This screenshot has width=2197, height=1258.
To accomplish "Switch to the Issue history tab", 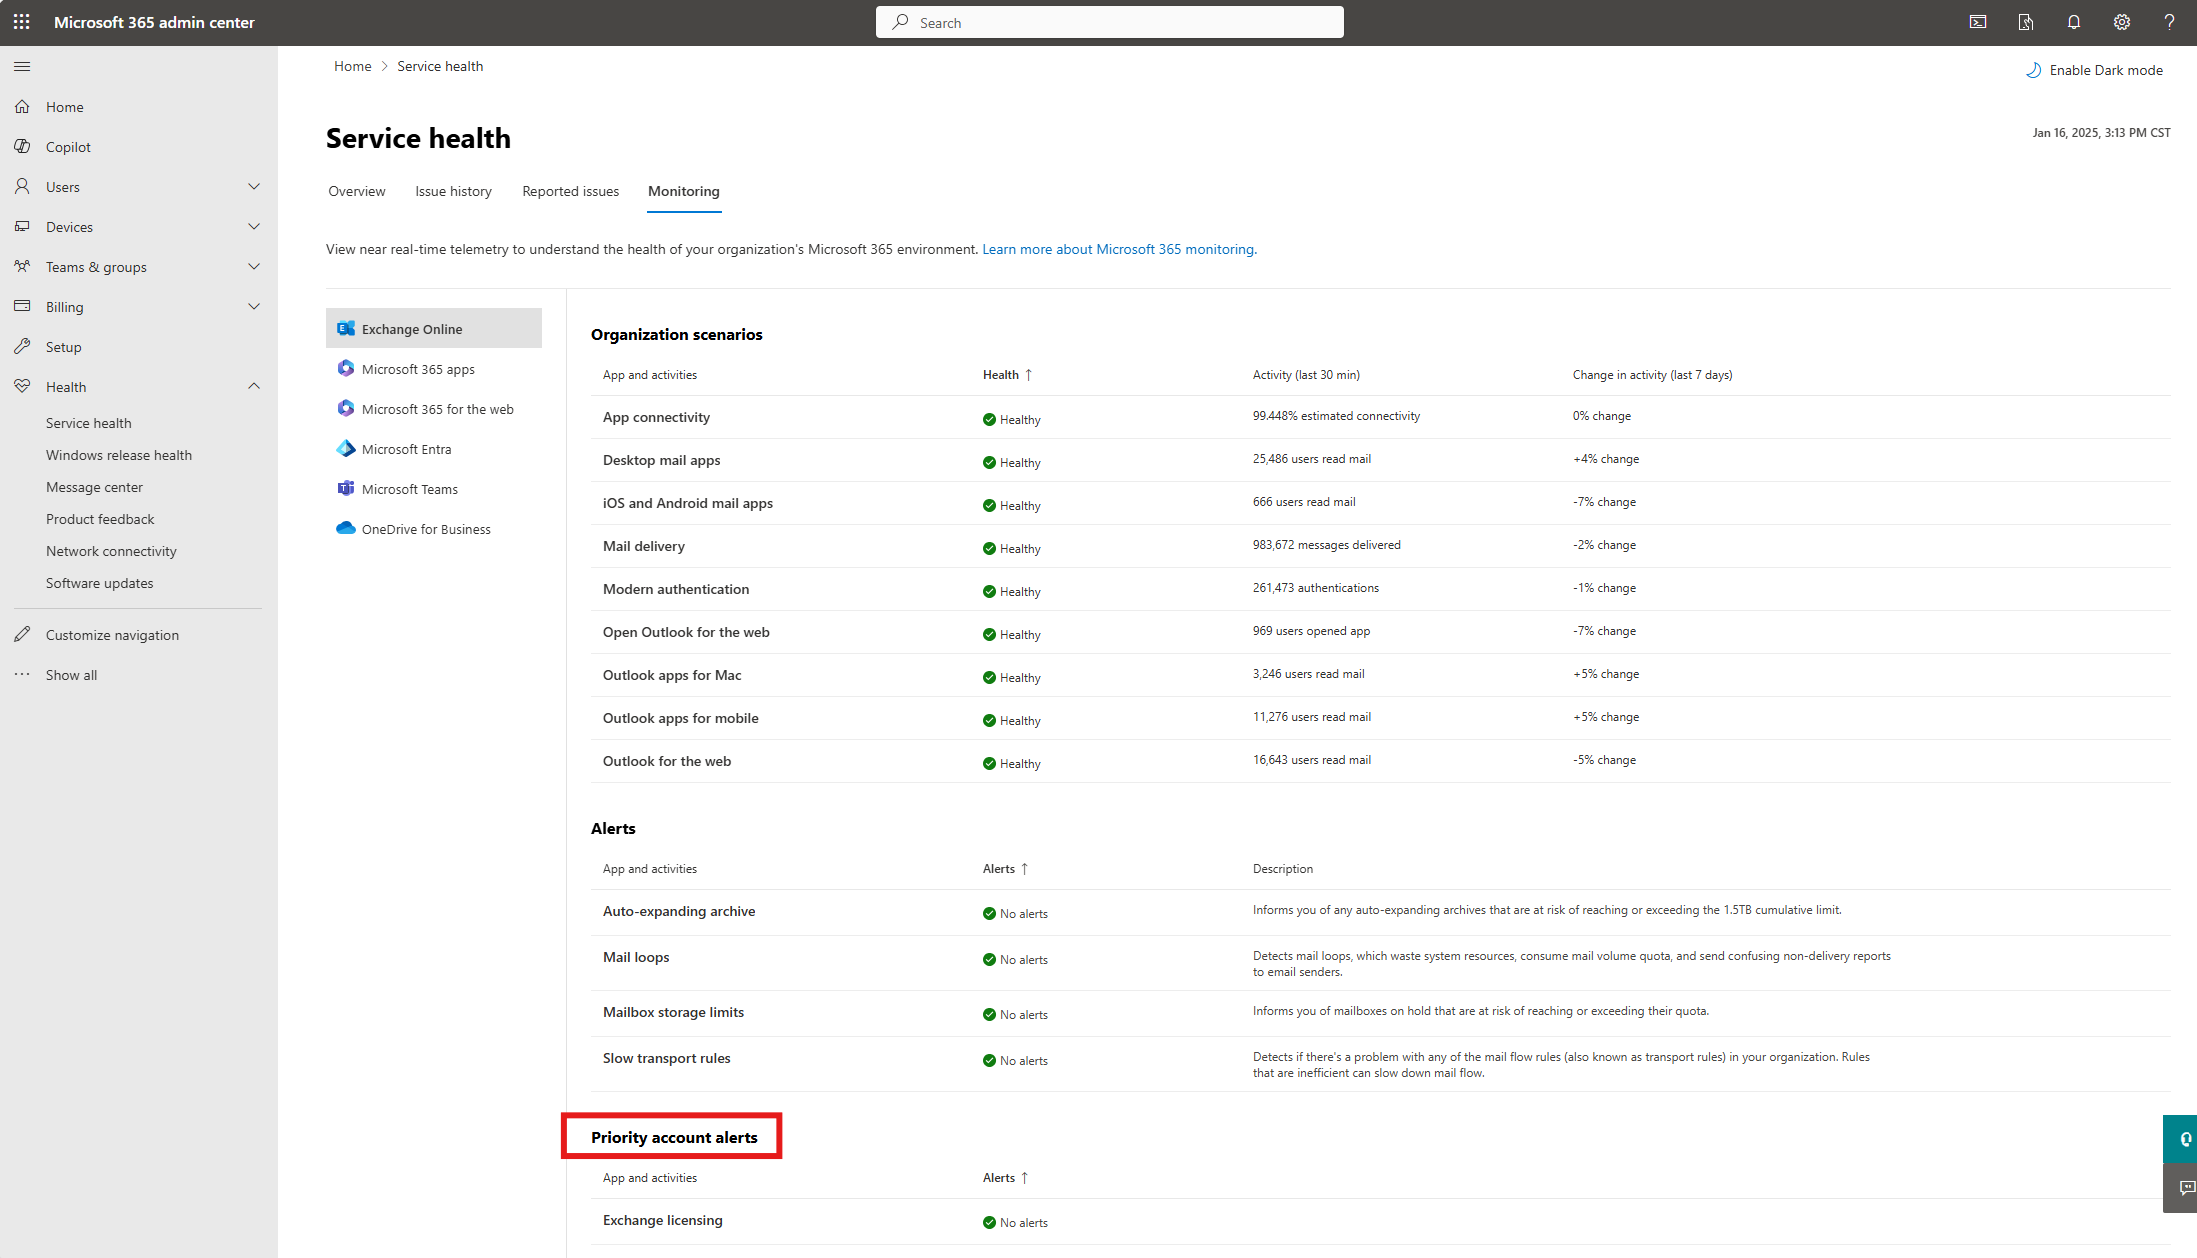I will [453, 191].
